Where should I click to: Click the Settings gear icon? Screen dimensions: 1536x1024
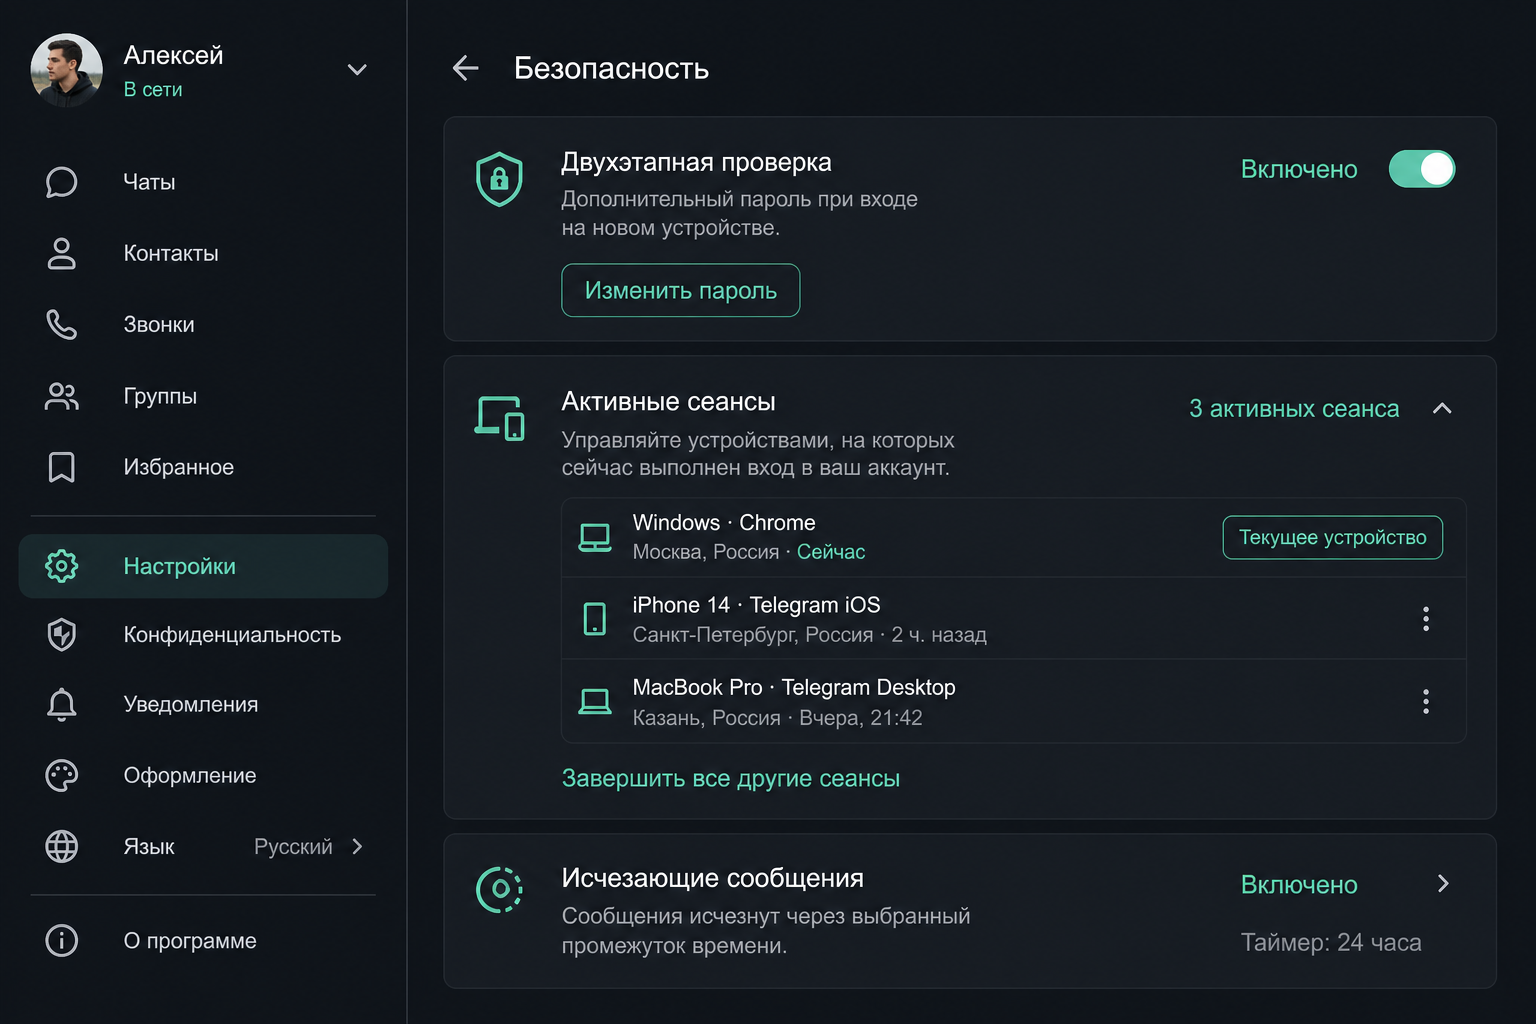pyautogui.click(x=62, y=566)
